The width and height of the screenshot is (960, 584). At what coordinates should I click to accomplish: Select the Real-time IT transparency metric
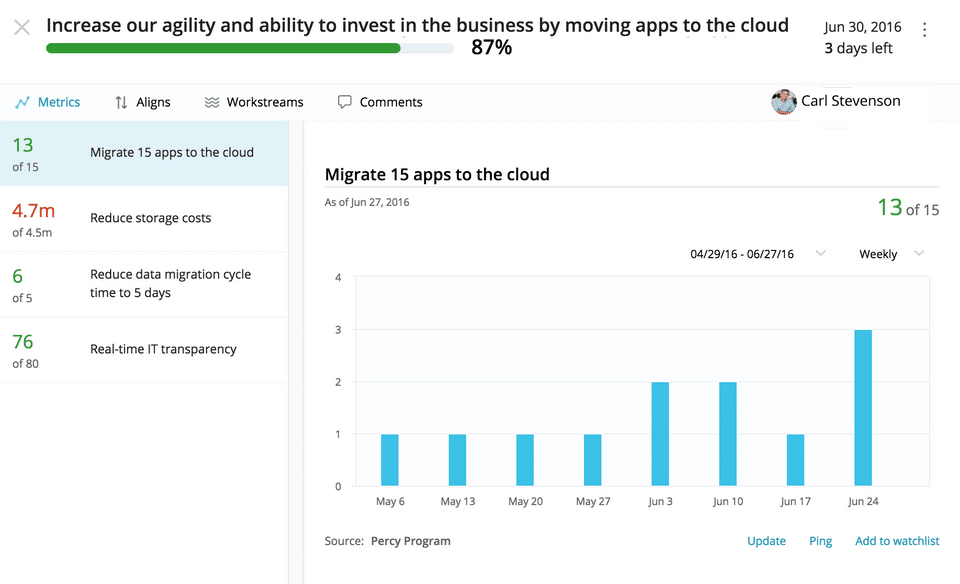(x=163, y=349)
